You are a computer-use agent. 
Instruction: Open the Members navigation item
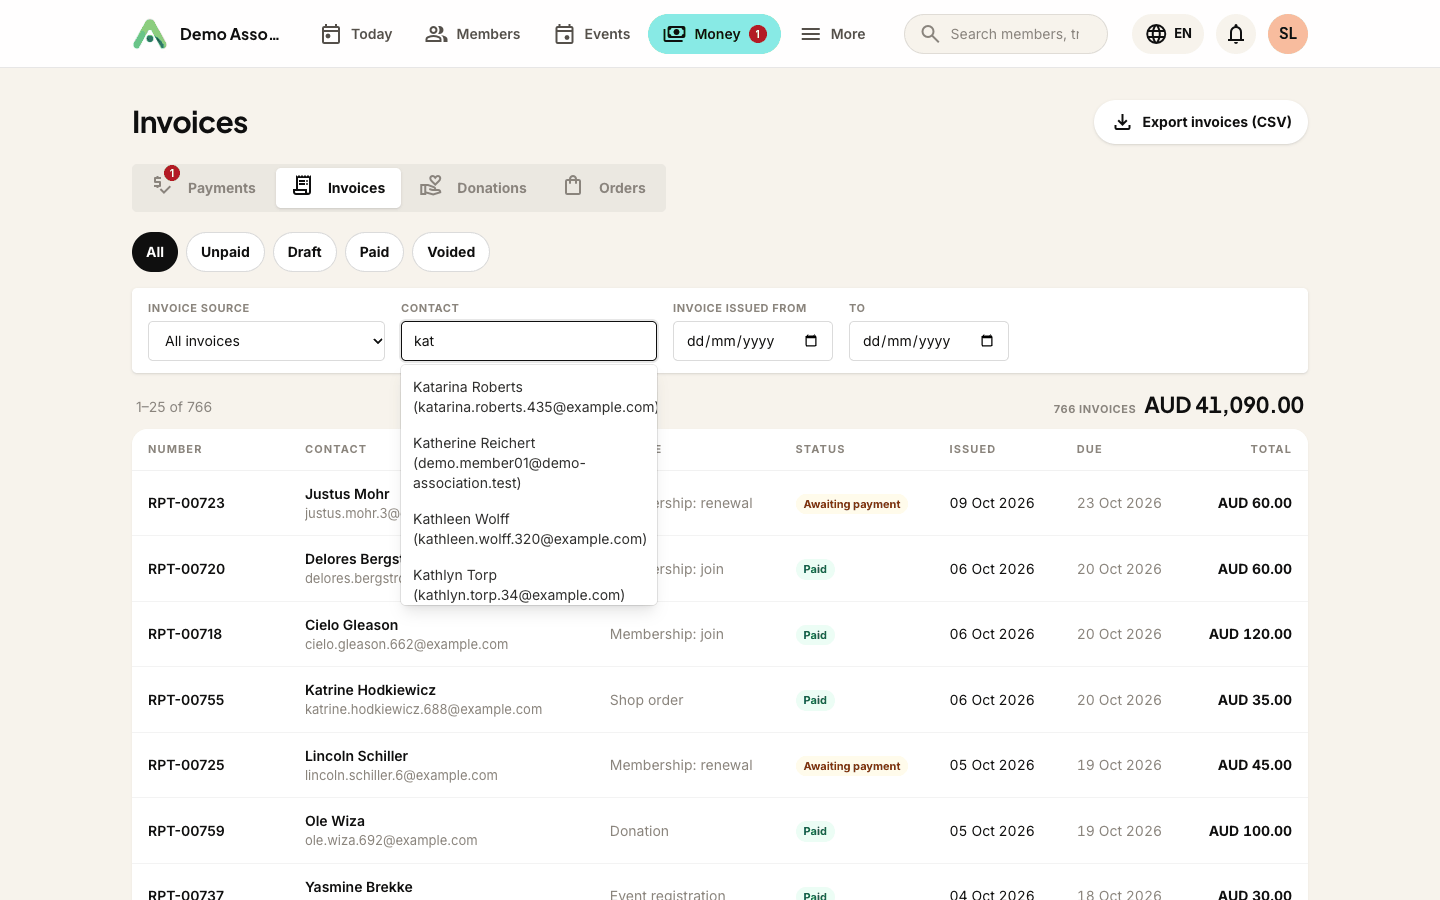(473, 34)
